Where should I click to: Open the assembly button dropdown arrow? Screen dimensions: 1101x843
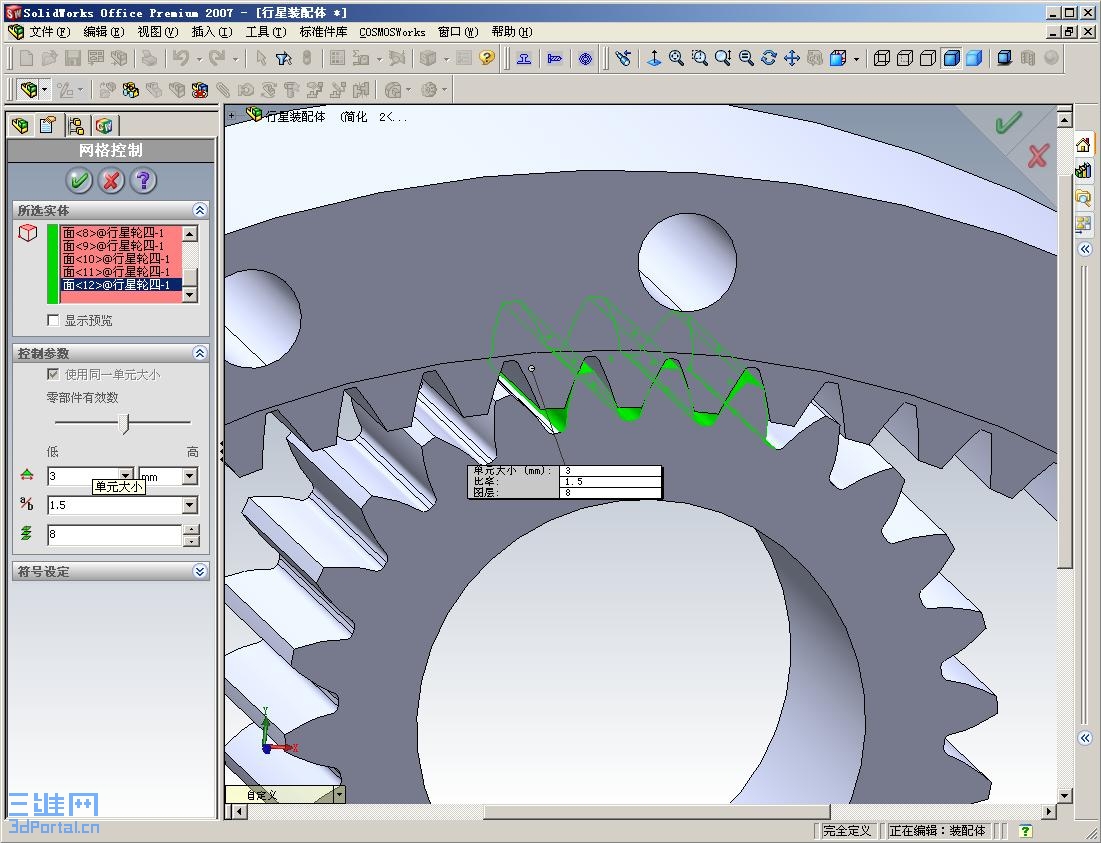click(x=45, y=90)
